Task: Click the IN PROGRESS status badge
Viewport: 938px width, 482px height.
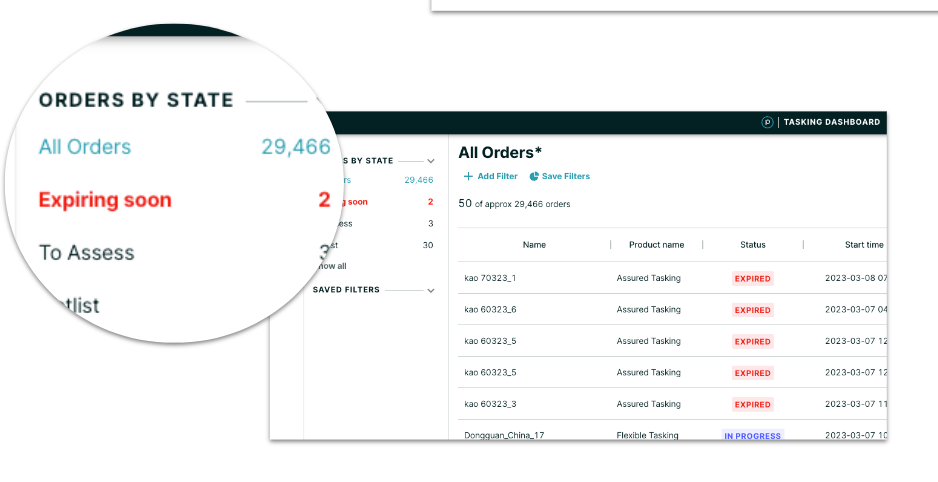Action: (753, 435)
